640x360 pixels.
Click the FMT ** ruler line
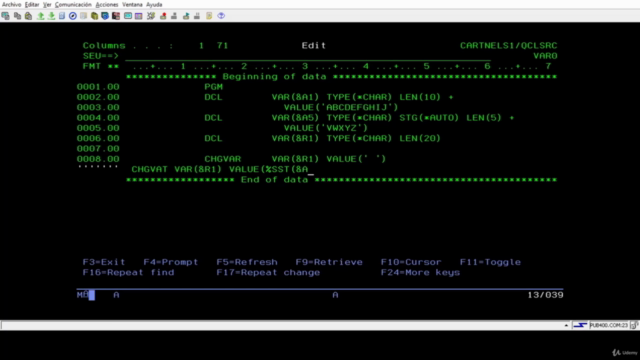coord(317,66)
